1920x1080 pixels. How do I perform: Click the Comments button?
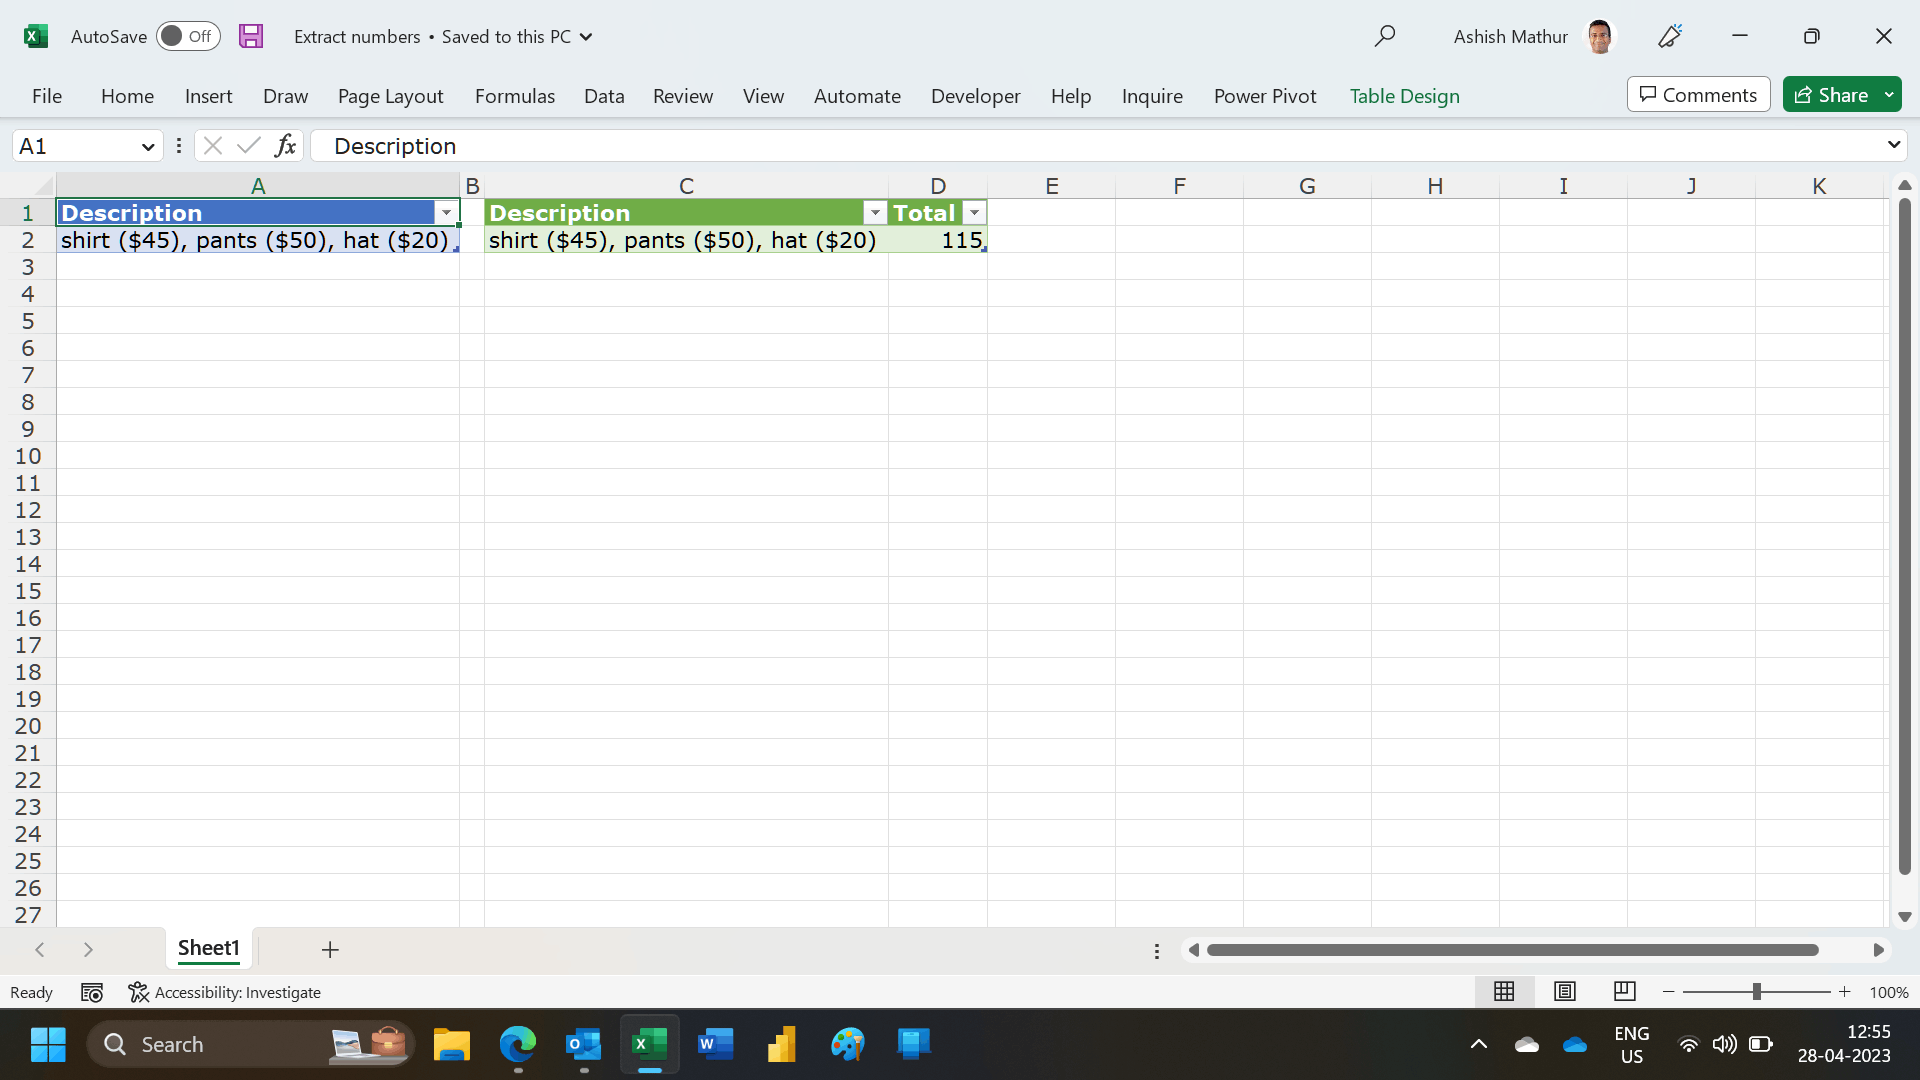click(x=1698, y=95)
